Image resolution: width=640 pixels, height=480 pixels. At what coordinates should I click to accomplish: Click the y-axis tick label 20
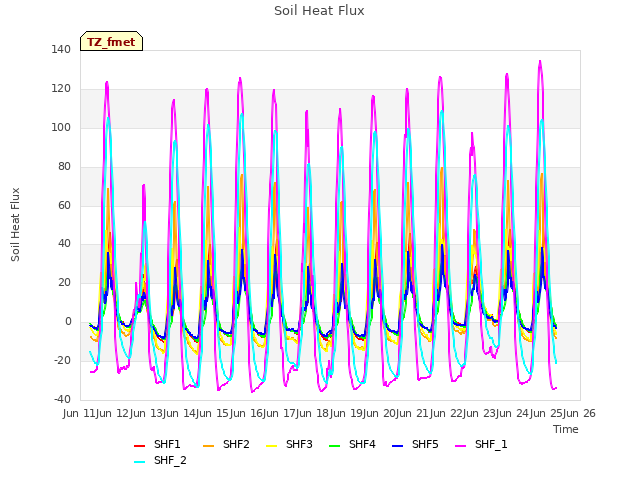click(x=64, y=282)
